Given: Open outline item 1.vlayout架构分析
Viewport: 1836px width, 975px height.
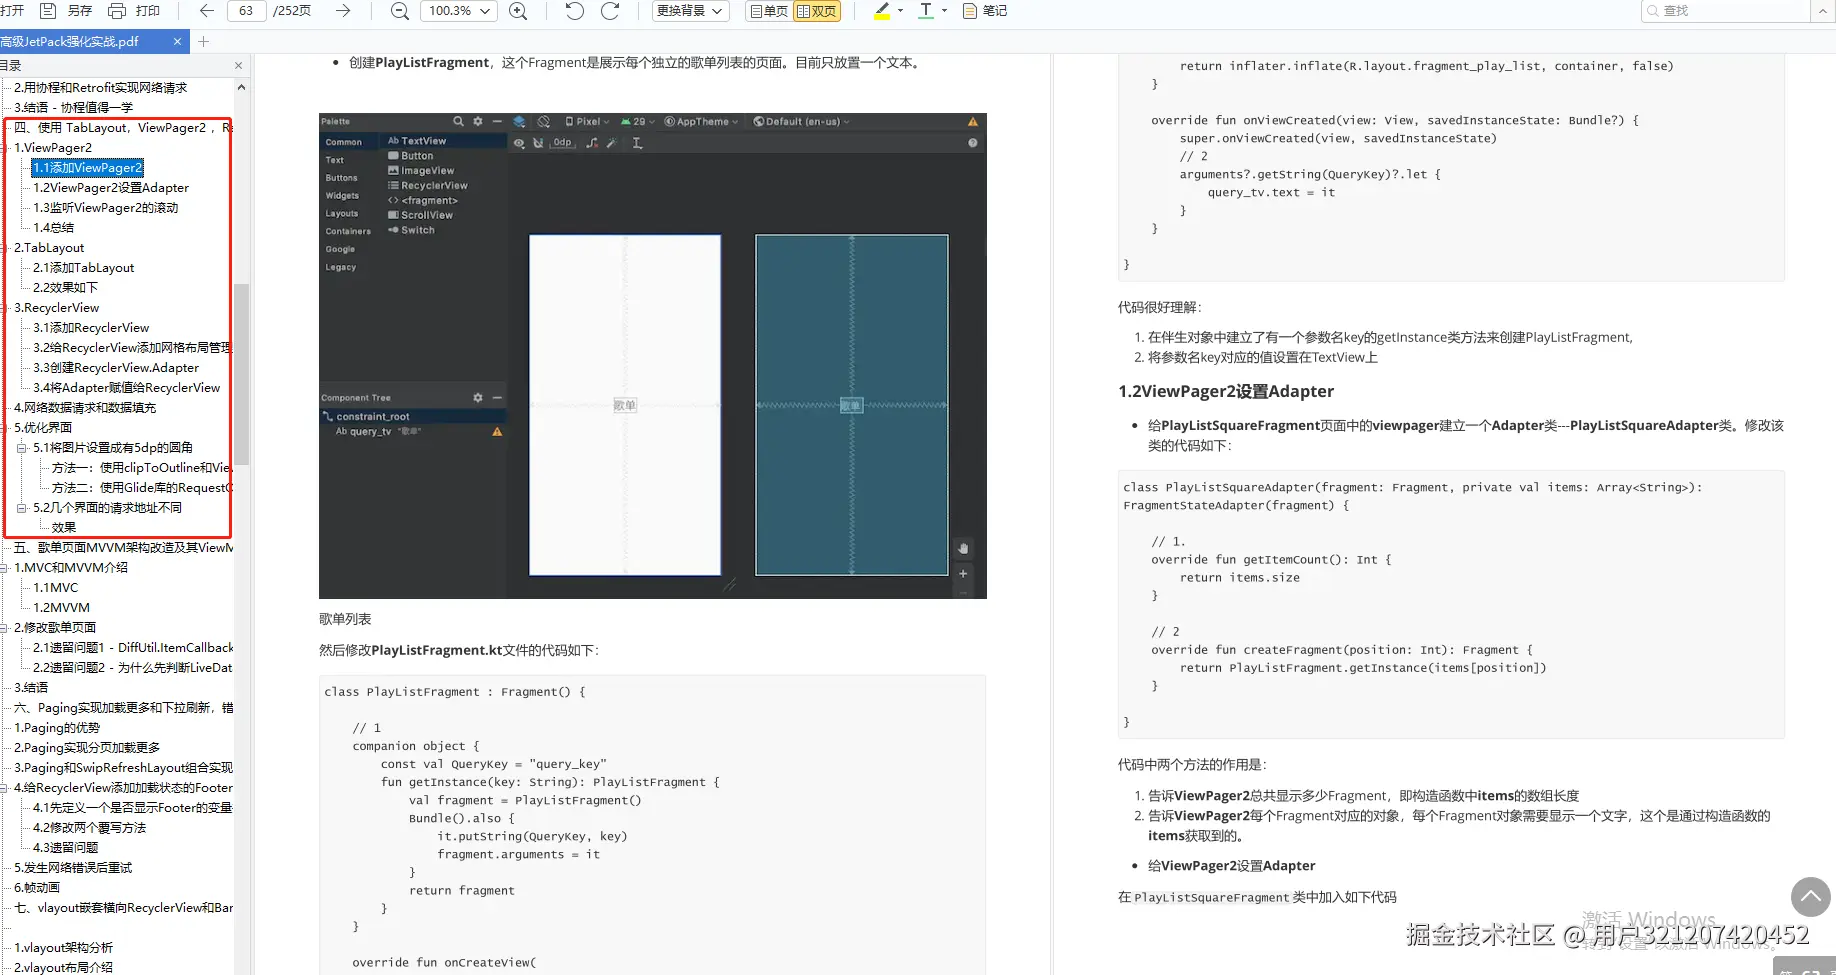Looking at the screenshot, I should click(64, 948).
